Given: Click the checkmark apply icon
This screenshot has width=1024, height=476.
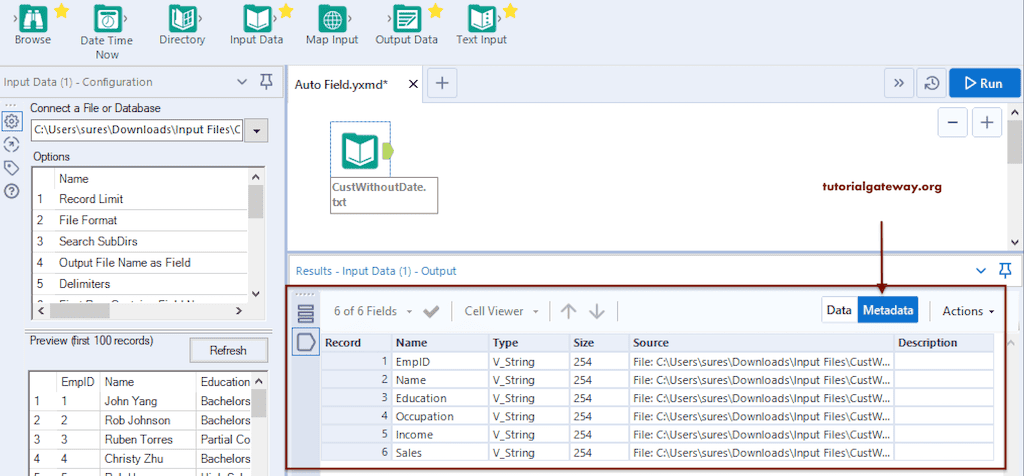Looking at the screenshot, I should point(431,312).
